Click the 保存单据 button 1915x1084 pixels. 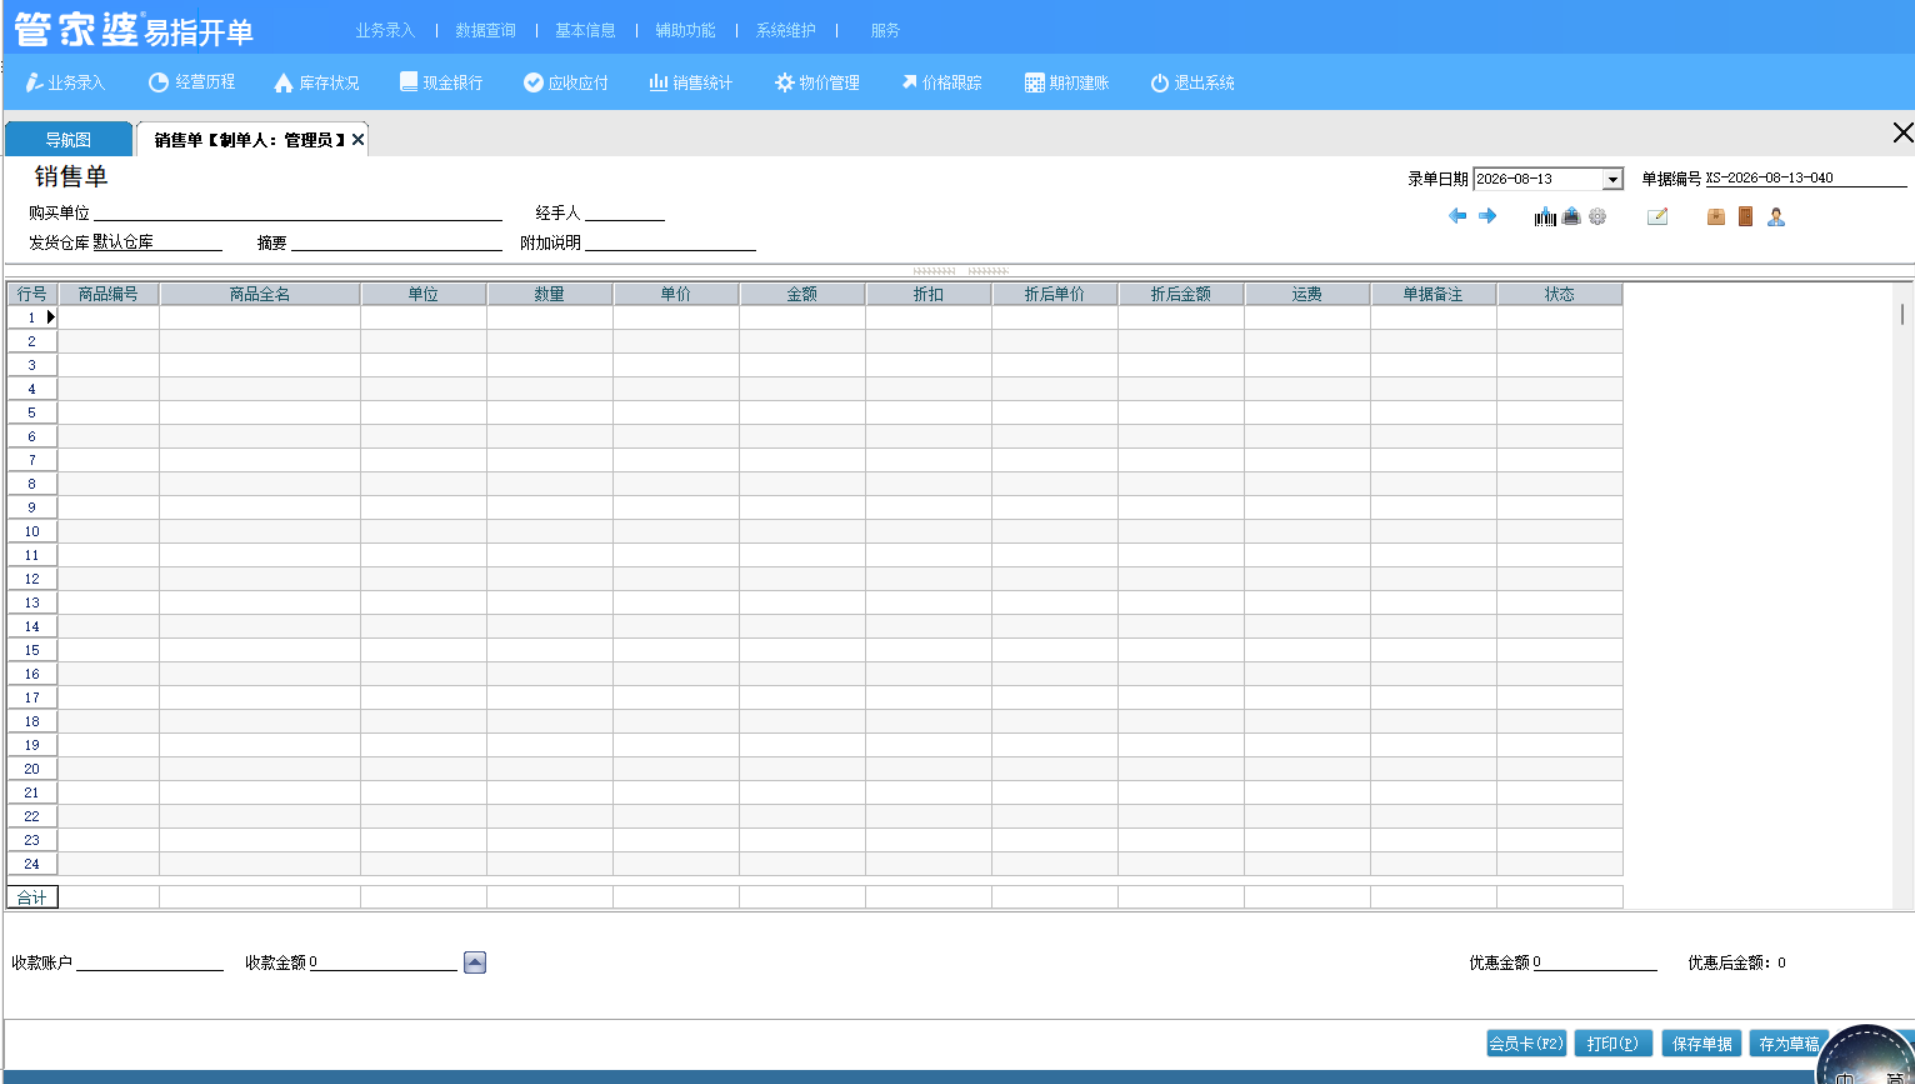[x=1702, y=1043]
